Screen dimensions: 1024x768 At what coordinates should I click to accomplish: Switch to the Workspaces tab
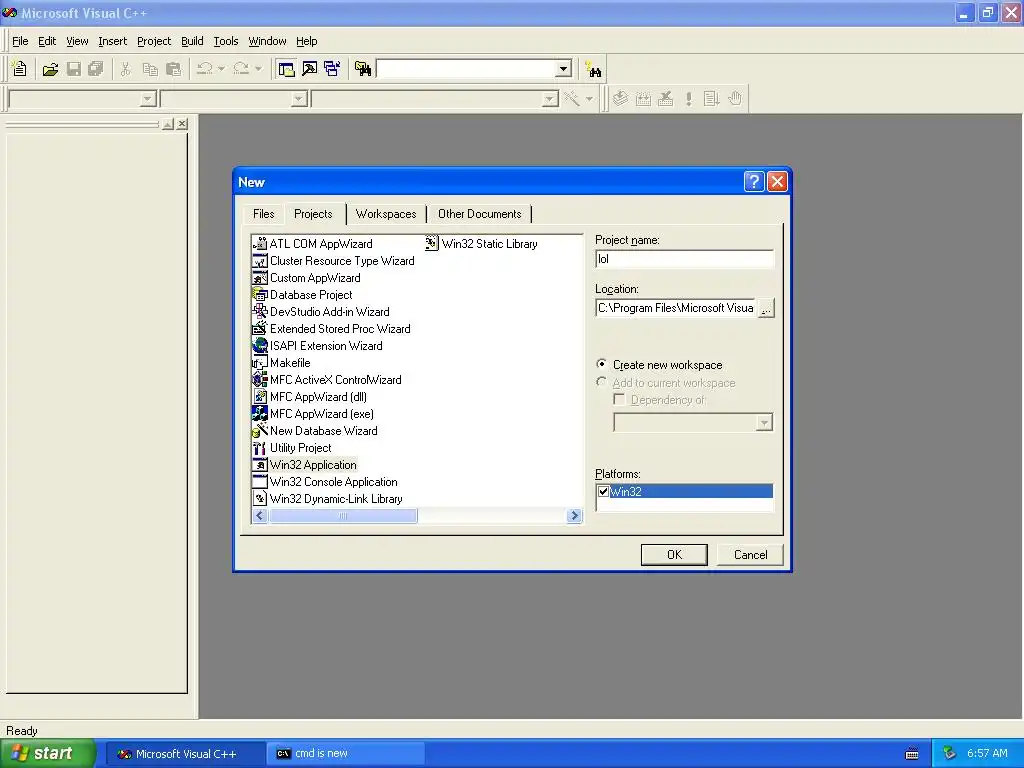(386, 214)
